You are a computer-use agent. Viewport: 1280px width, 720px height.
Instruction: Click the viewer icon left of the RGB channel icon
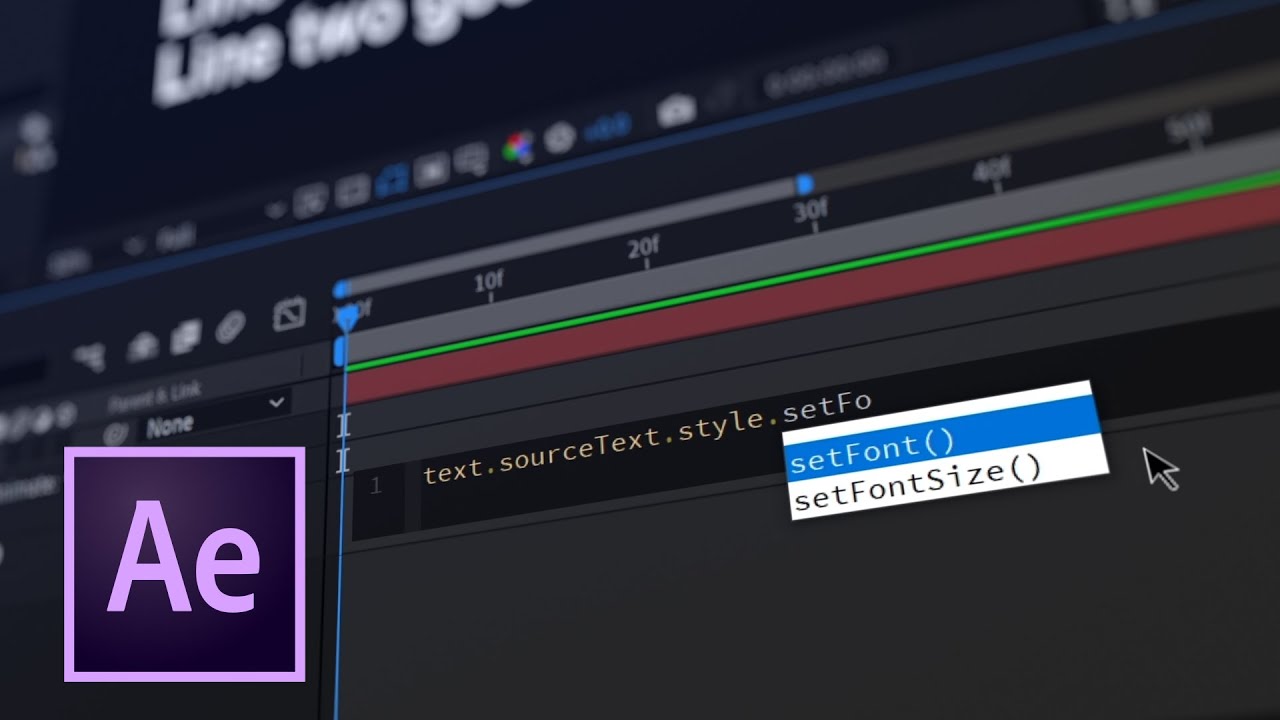(470, 160)
